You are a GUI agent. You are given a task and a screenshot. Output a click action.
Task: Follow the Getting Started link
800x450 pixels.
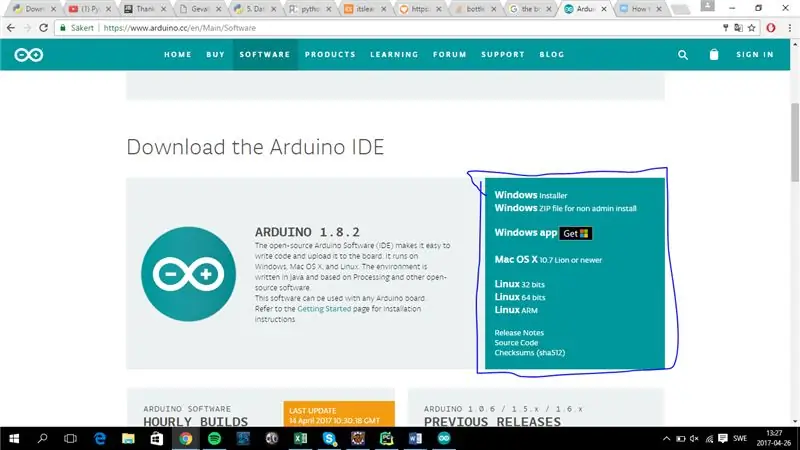point(324,309)
